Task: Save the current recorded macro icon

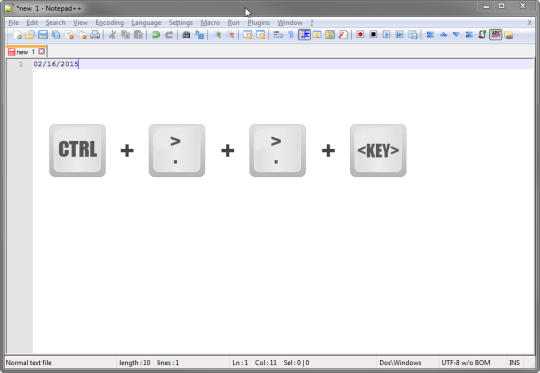Action: 413,35
